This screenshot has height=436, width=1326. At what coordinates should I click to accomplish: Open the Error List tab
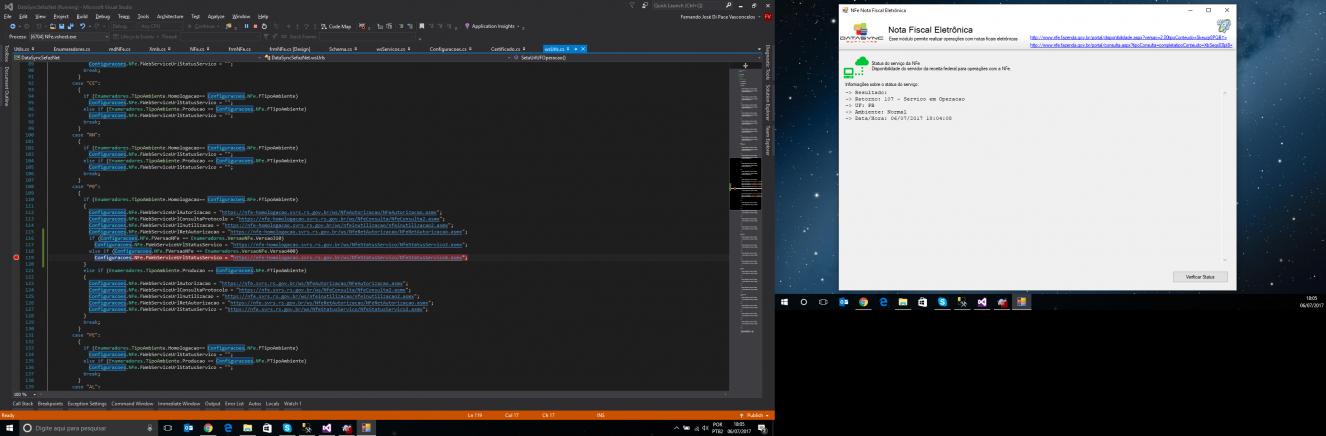[234, 403]
